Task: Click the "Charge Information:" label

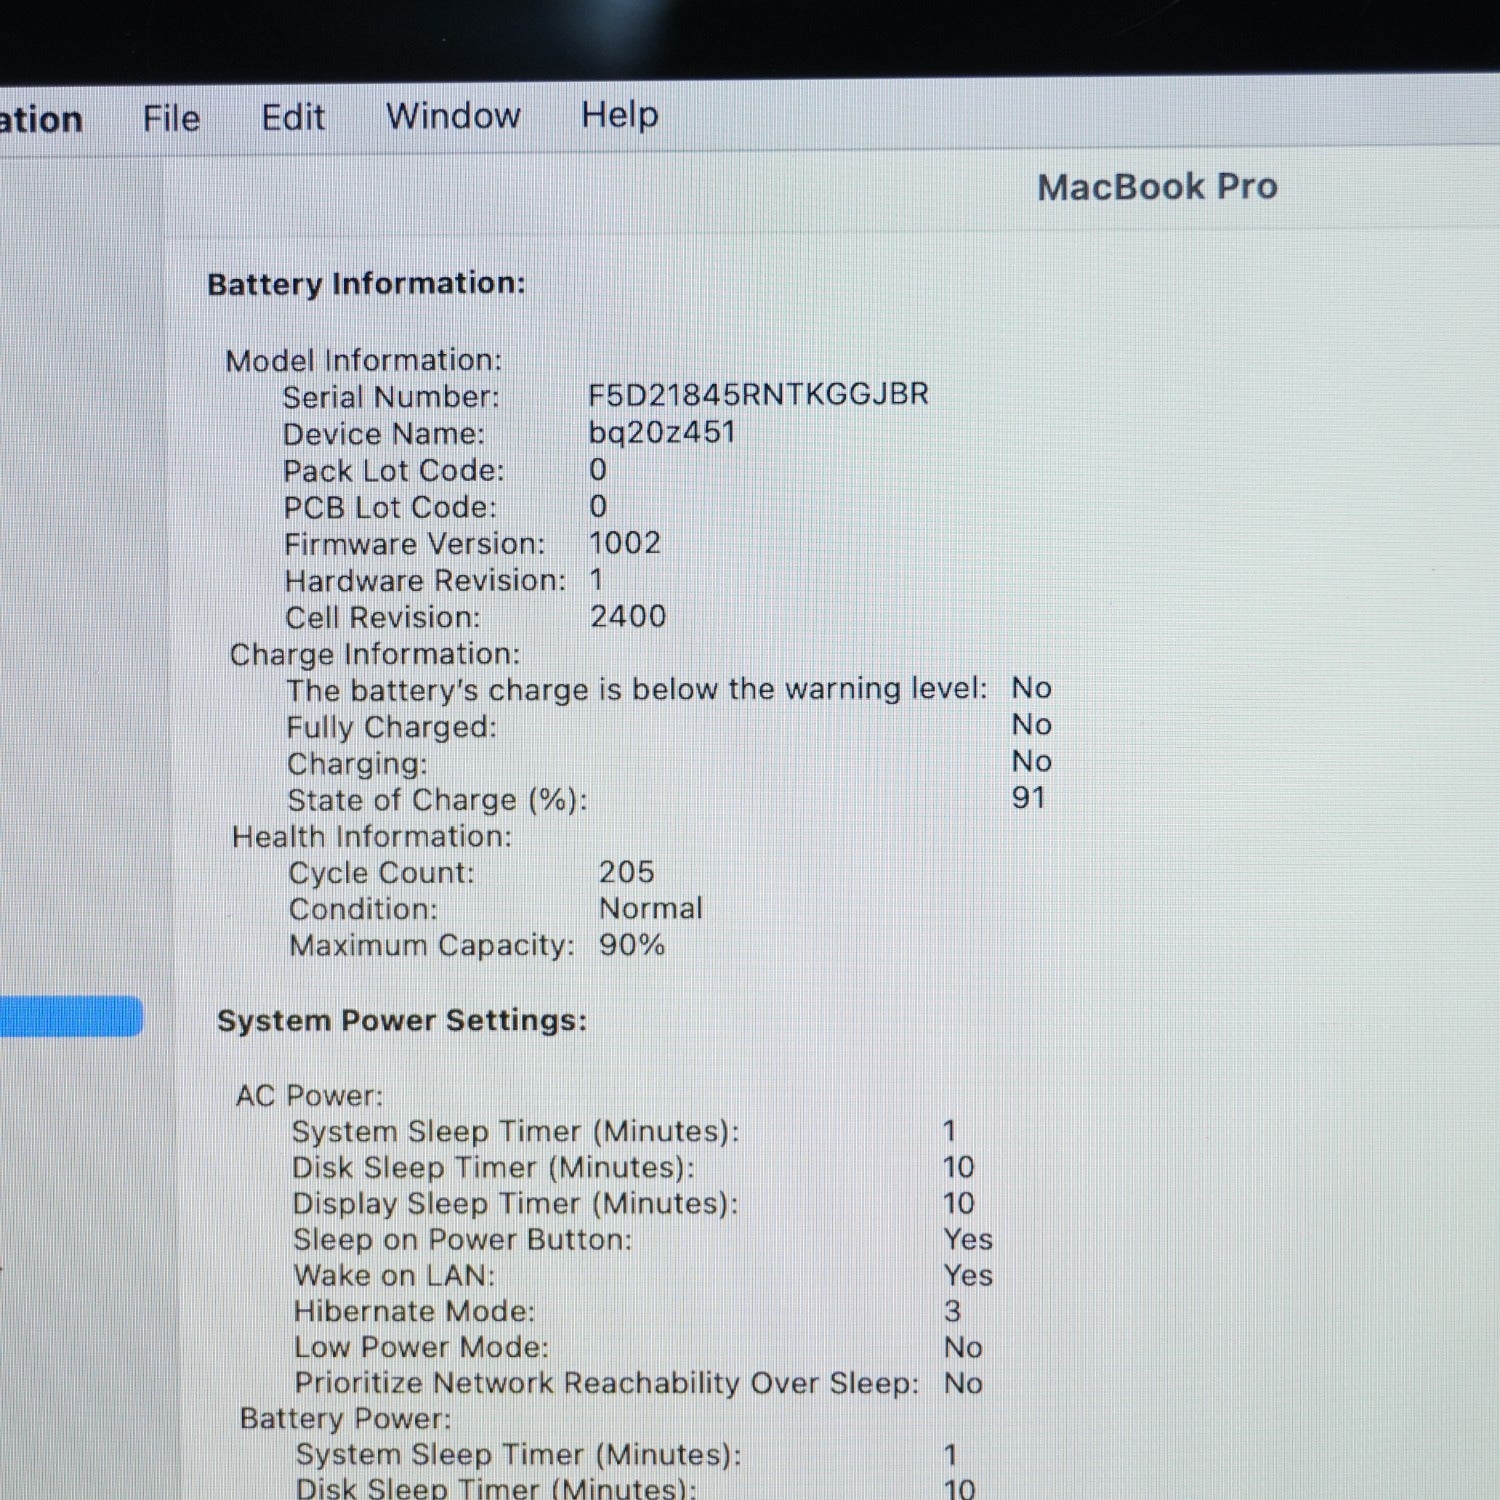Action: 375,654
